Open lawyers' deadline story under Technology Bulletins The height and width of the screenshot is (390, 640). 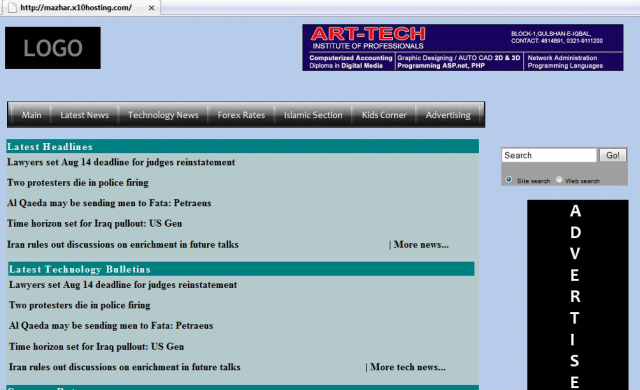123,285
